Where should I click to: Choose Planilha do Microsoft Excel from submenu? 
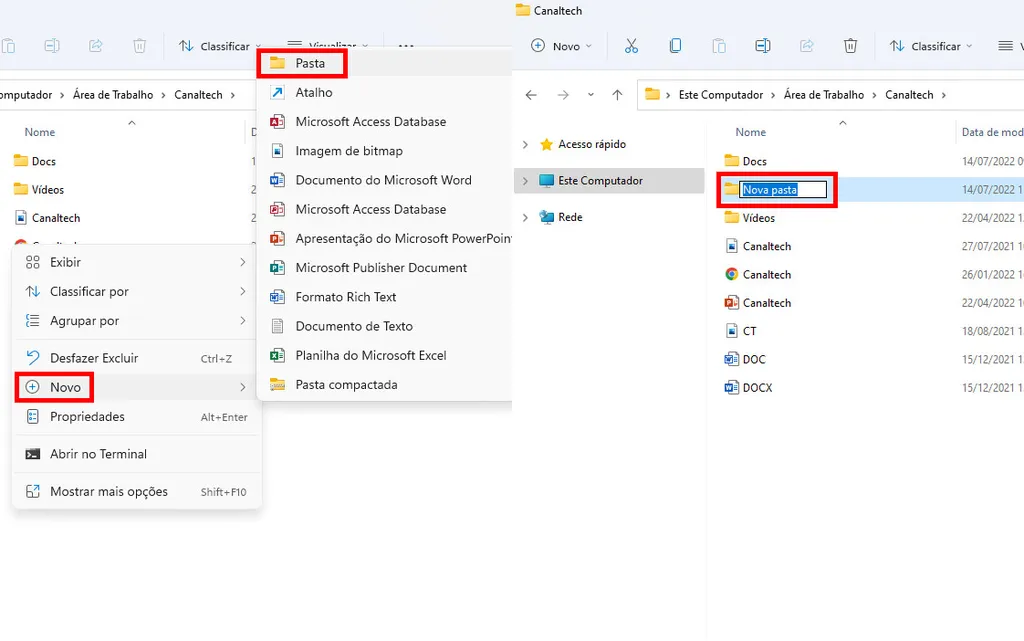click(x=370, y=355)
